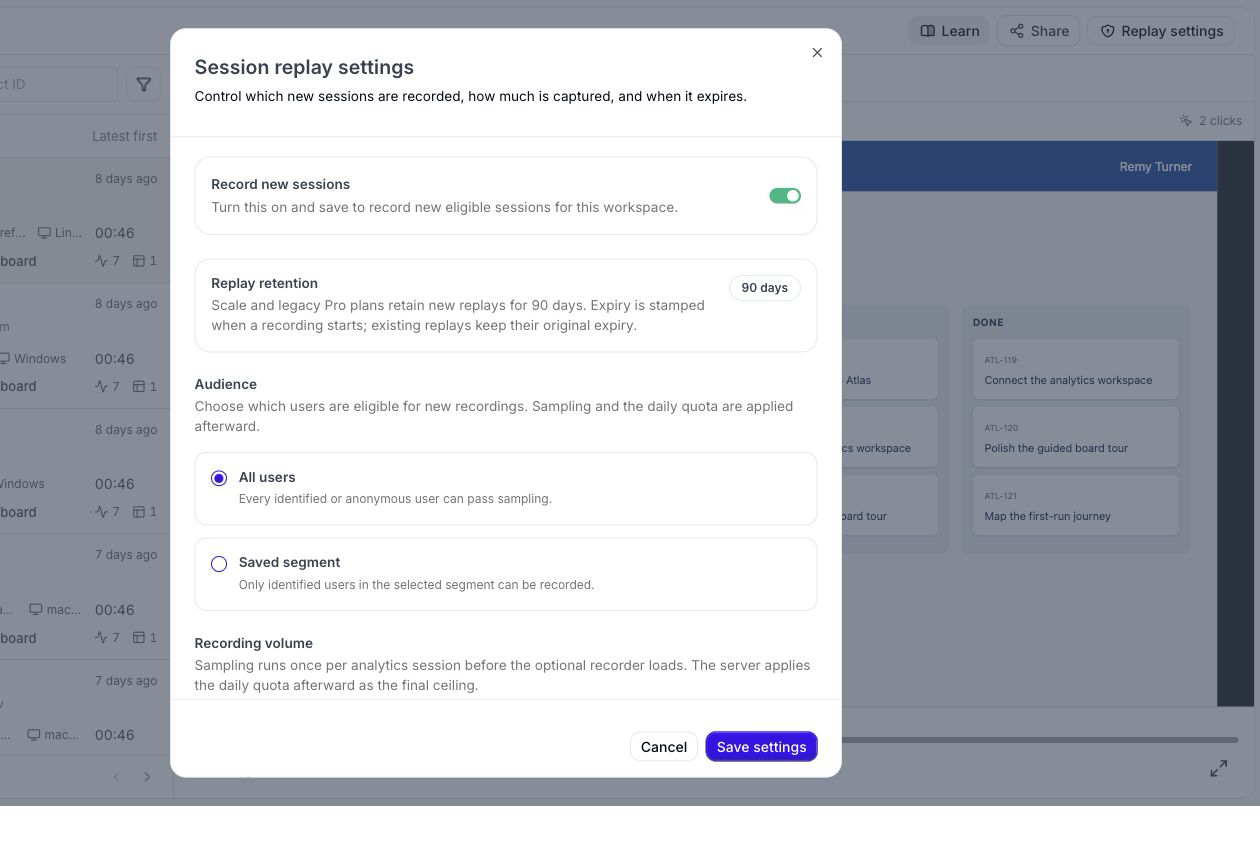Open card Map the first-run journey
The width and height of the screenshot is (1260, 862).
tap(1075, 506)
